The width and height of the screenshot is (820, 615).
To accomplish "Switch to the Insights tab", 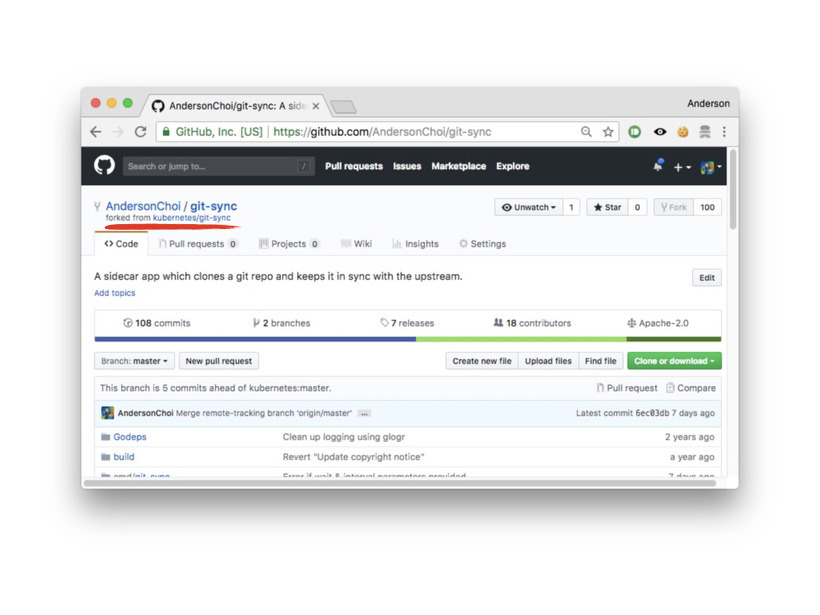I will point(416,244).
